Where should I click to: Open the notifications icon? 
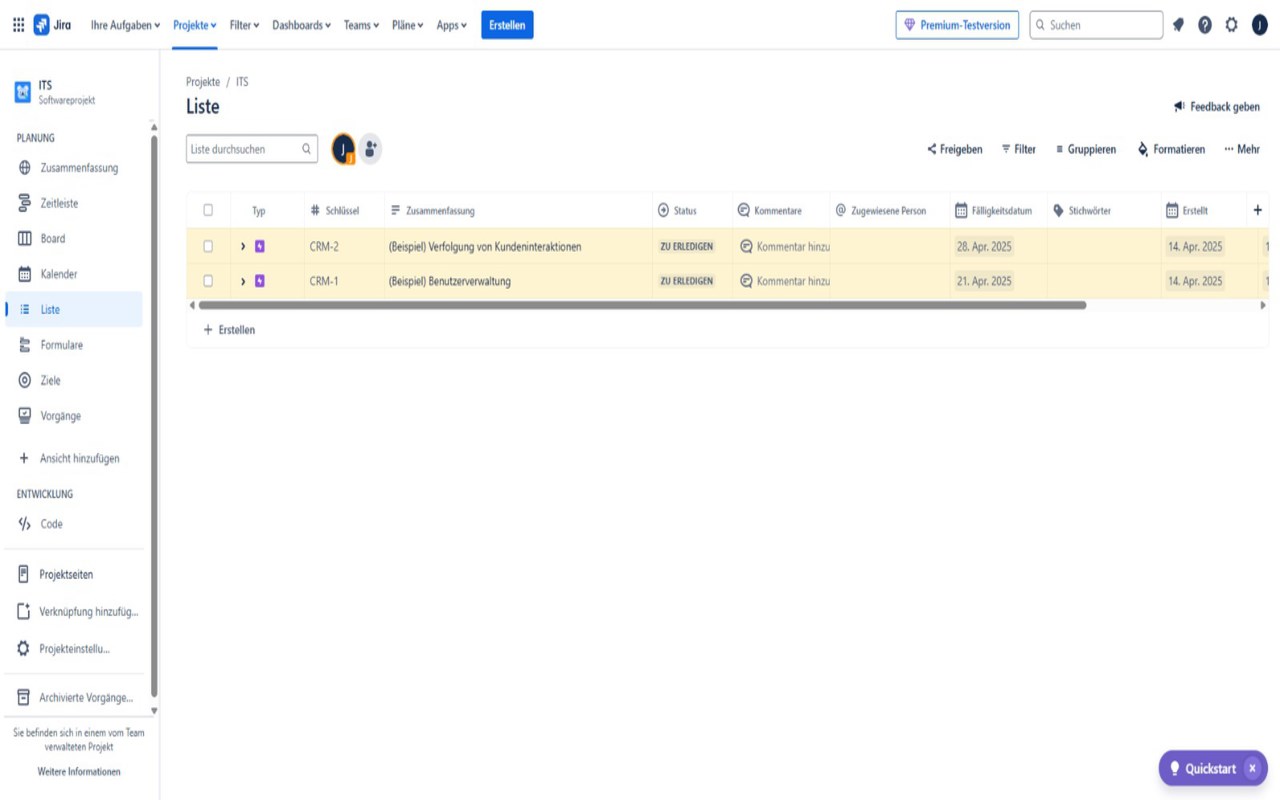(x=1178, y=25)
